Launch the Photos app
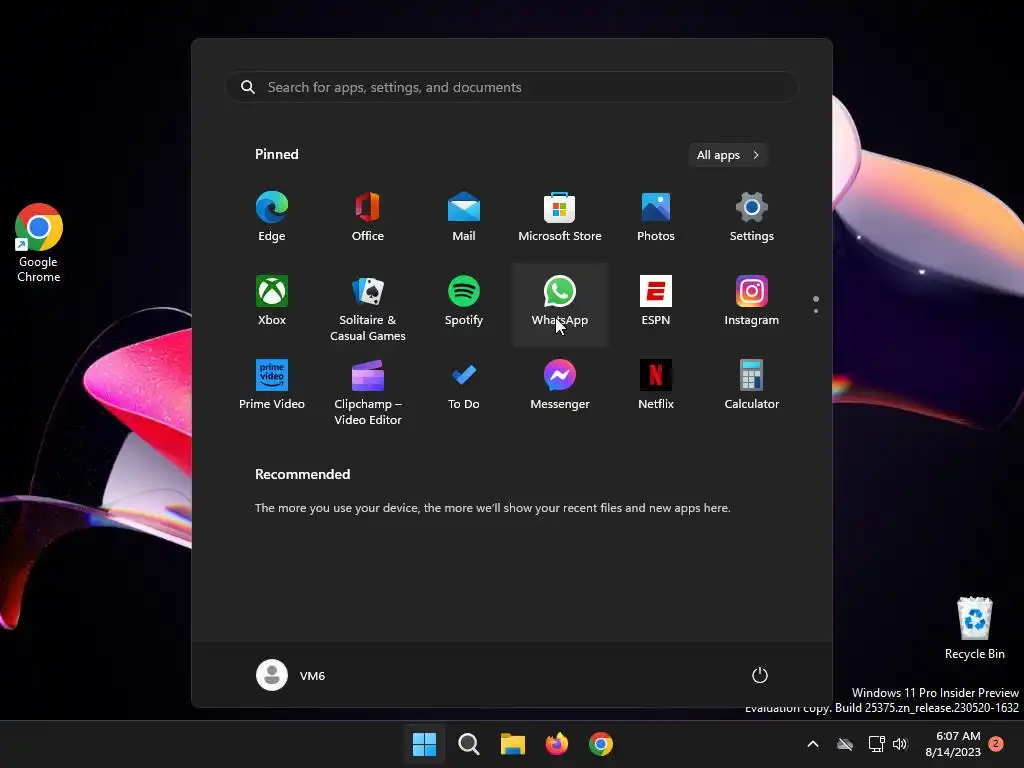 coord(656,217)
